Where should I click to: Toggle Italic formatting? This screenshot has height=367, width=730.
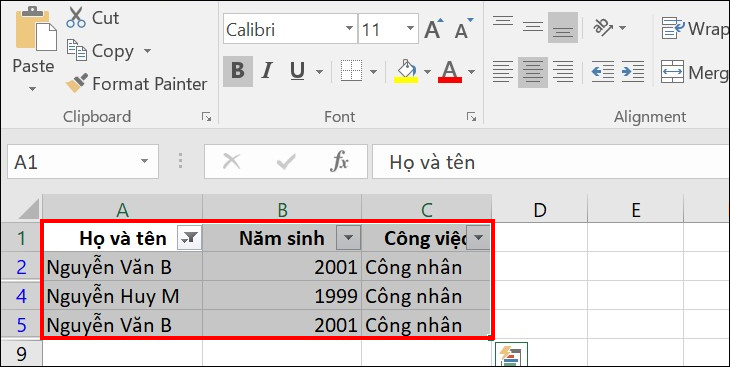coord(267,71)
